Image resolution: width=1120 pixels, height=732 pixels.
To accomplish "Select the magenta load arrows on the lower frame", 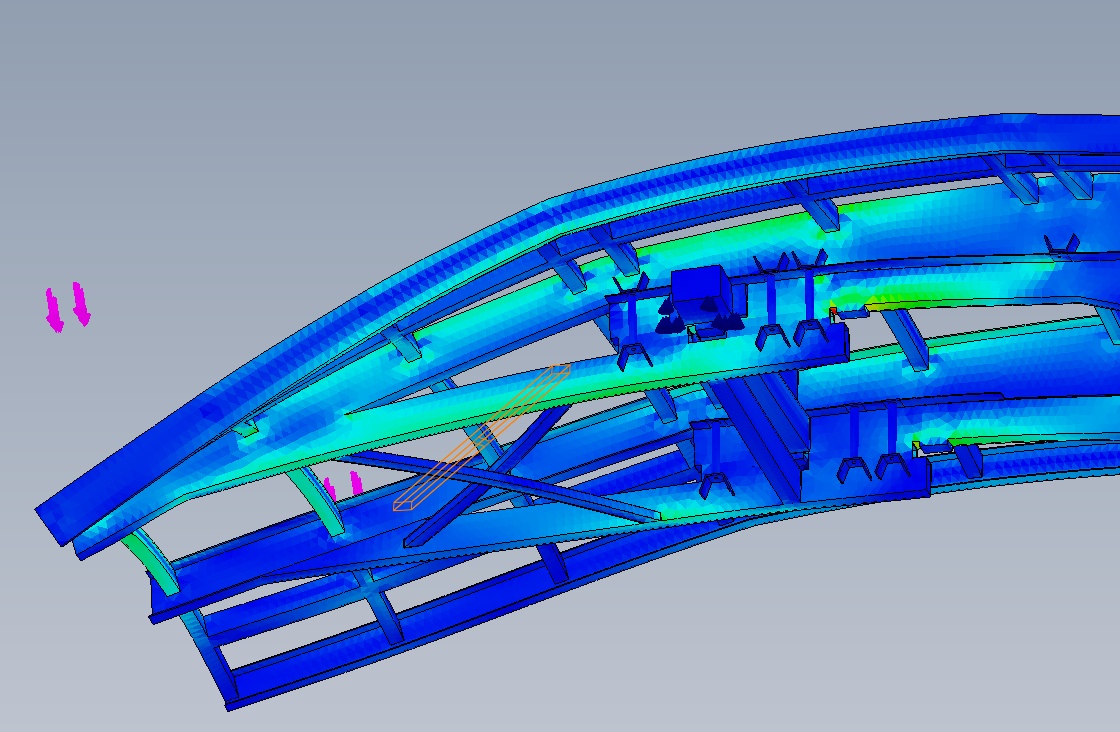I will click(343, 487).
